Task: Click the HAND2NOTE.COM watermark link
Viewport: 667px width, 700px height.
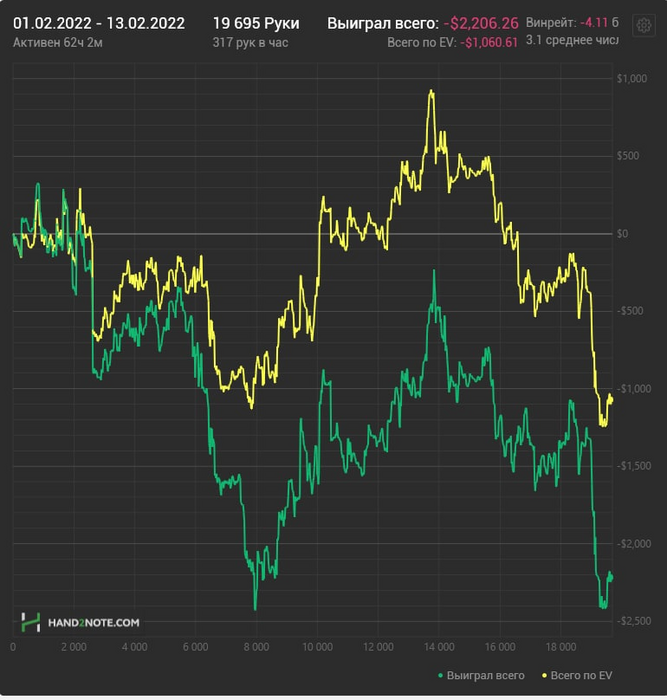Action: click(94, 622)
